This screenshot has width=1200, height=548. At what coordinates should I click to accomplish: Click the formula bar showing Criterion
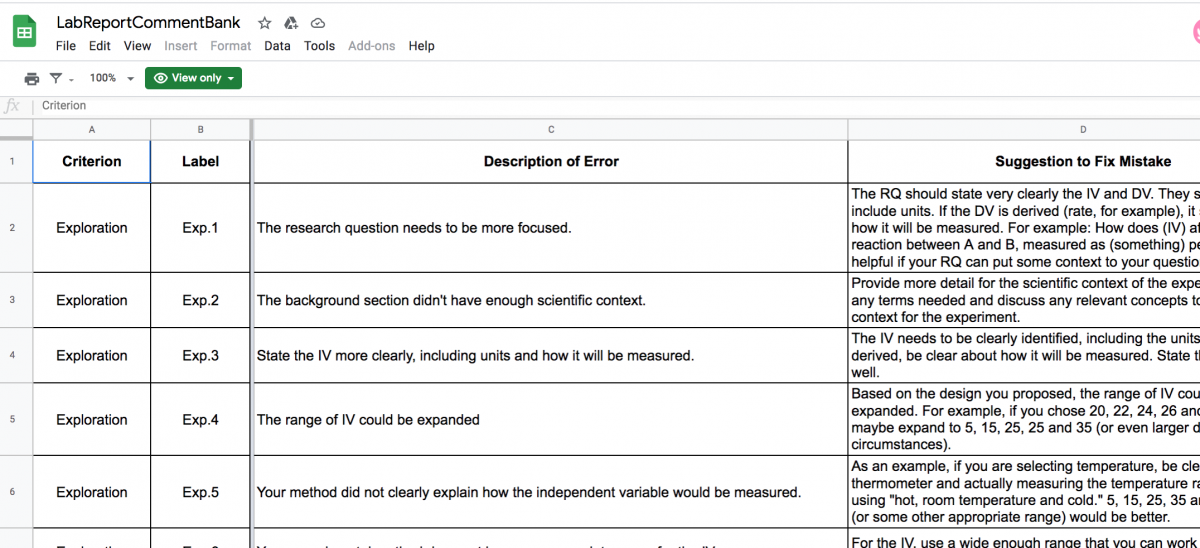tap(616, 105)
